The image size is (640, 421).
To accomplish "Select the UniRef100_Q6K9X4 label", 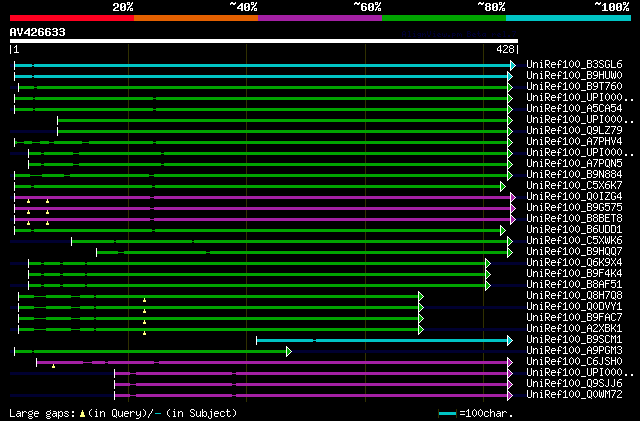I will click(574, 263).
